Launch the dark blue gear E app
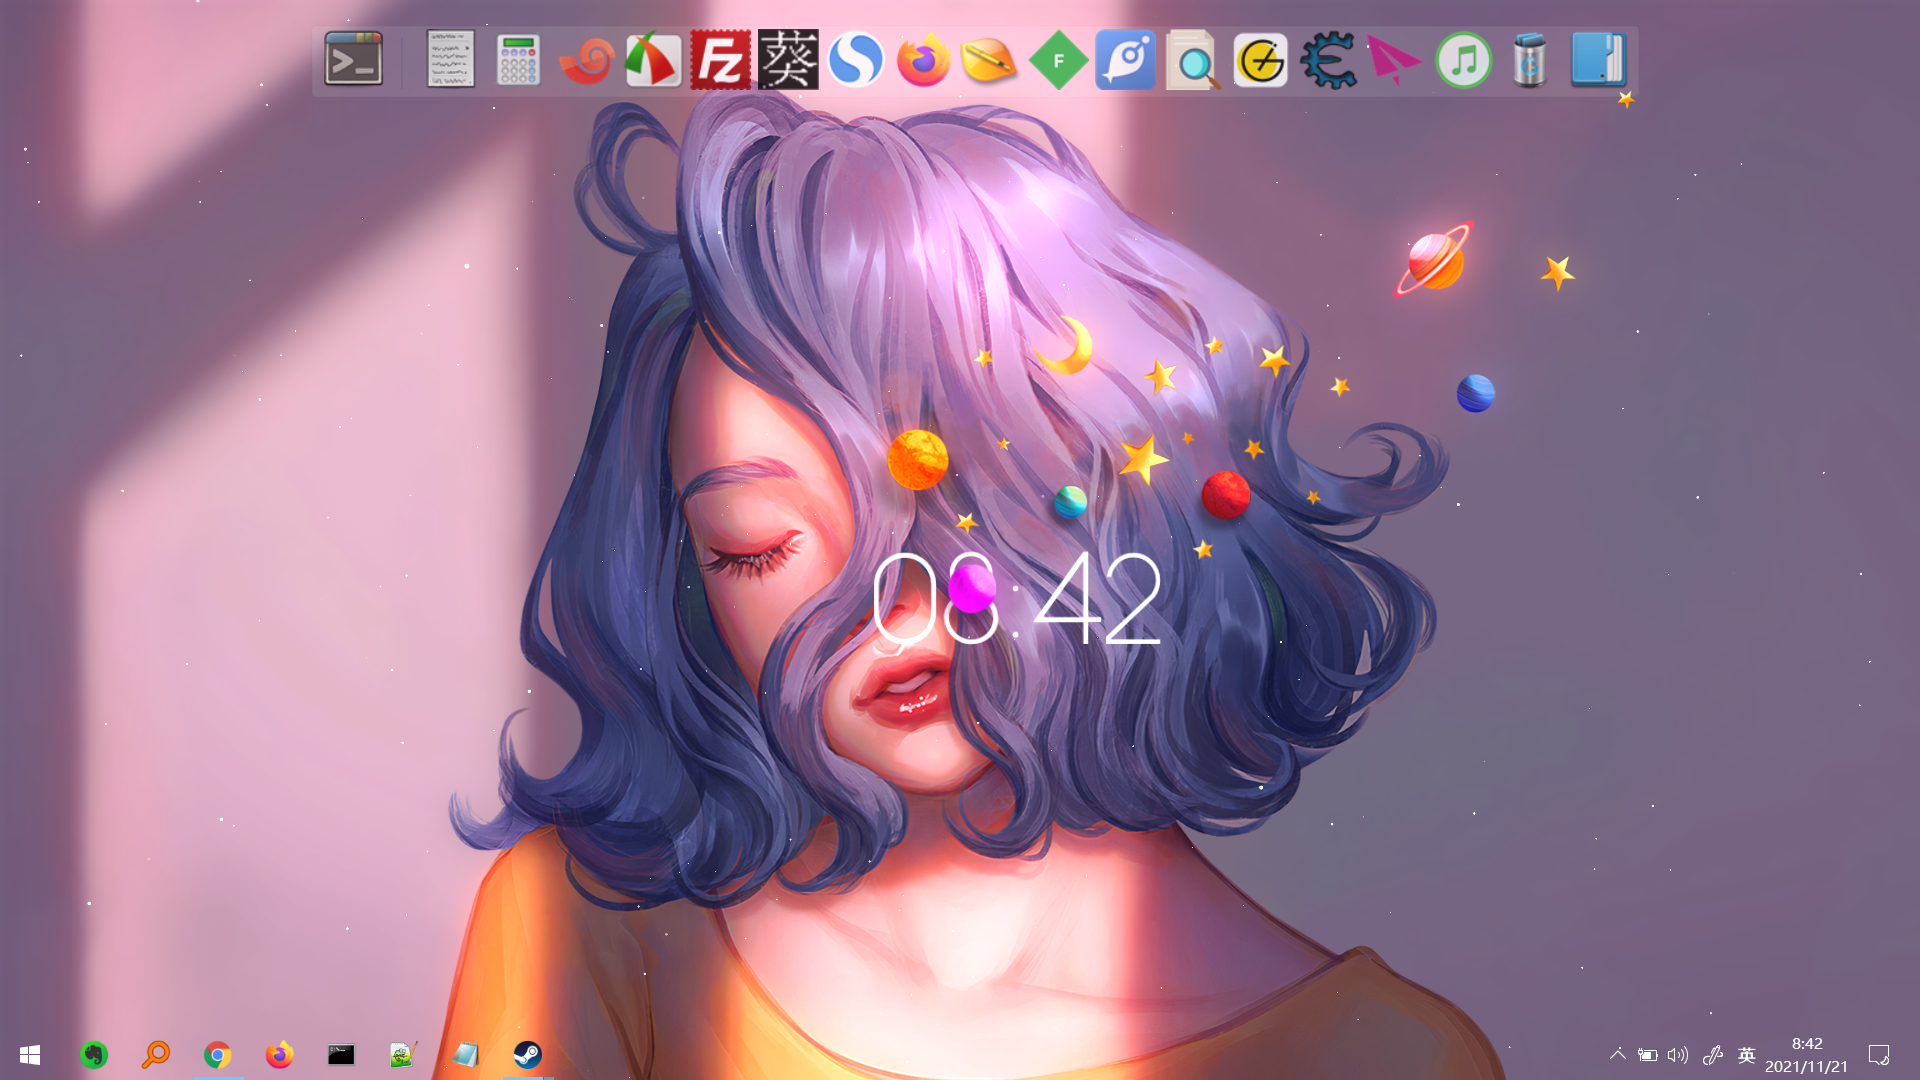Screen dimensions: 1920x1080 coord(1328,60)
